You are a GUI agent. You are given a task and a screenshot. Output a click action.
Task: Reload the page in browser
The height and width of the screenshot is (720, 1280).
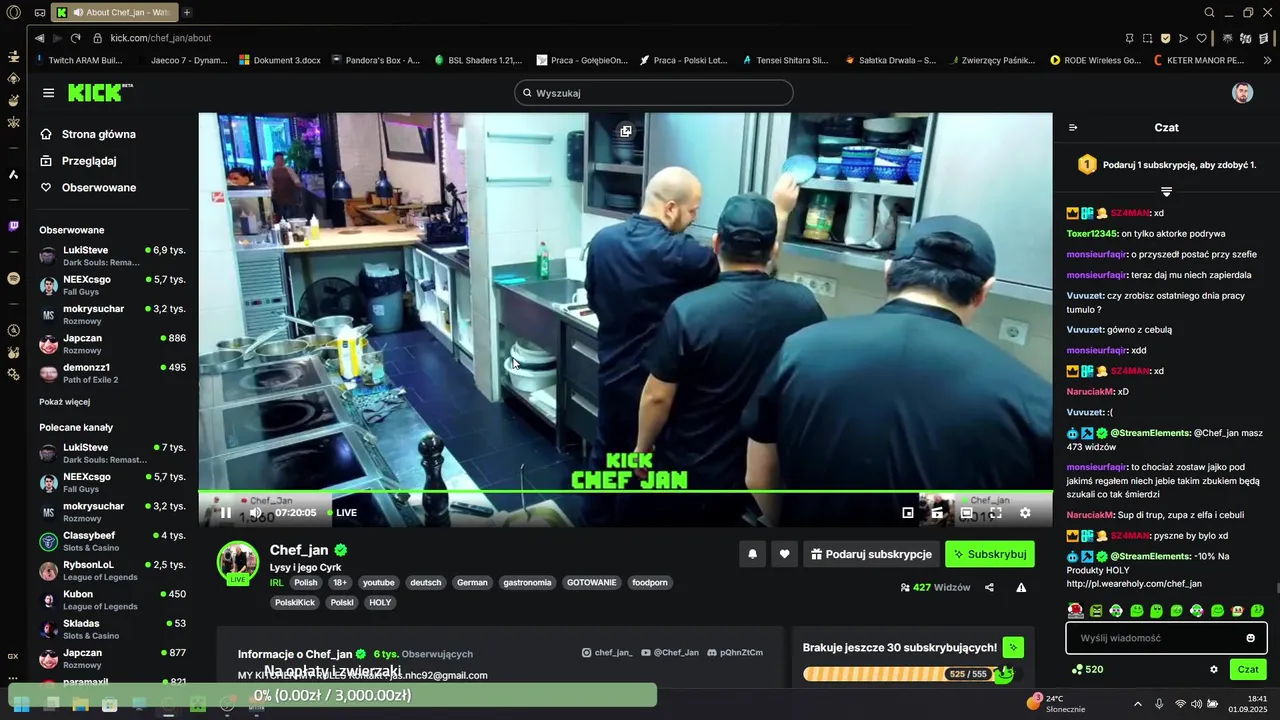75,38
